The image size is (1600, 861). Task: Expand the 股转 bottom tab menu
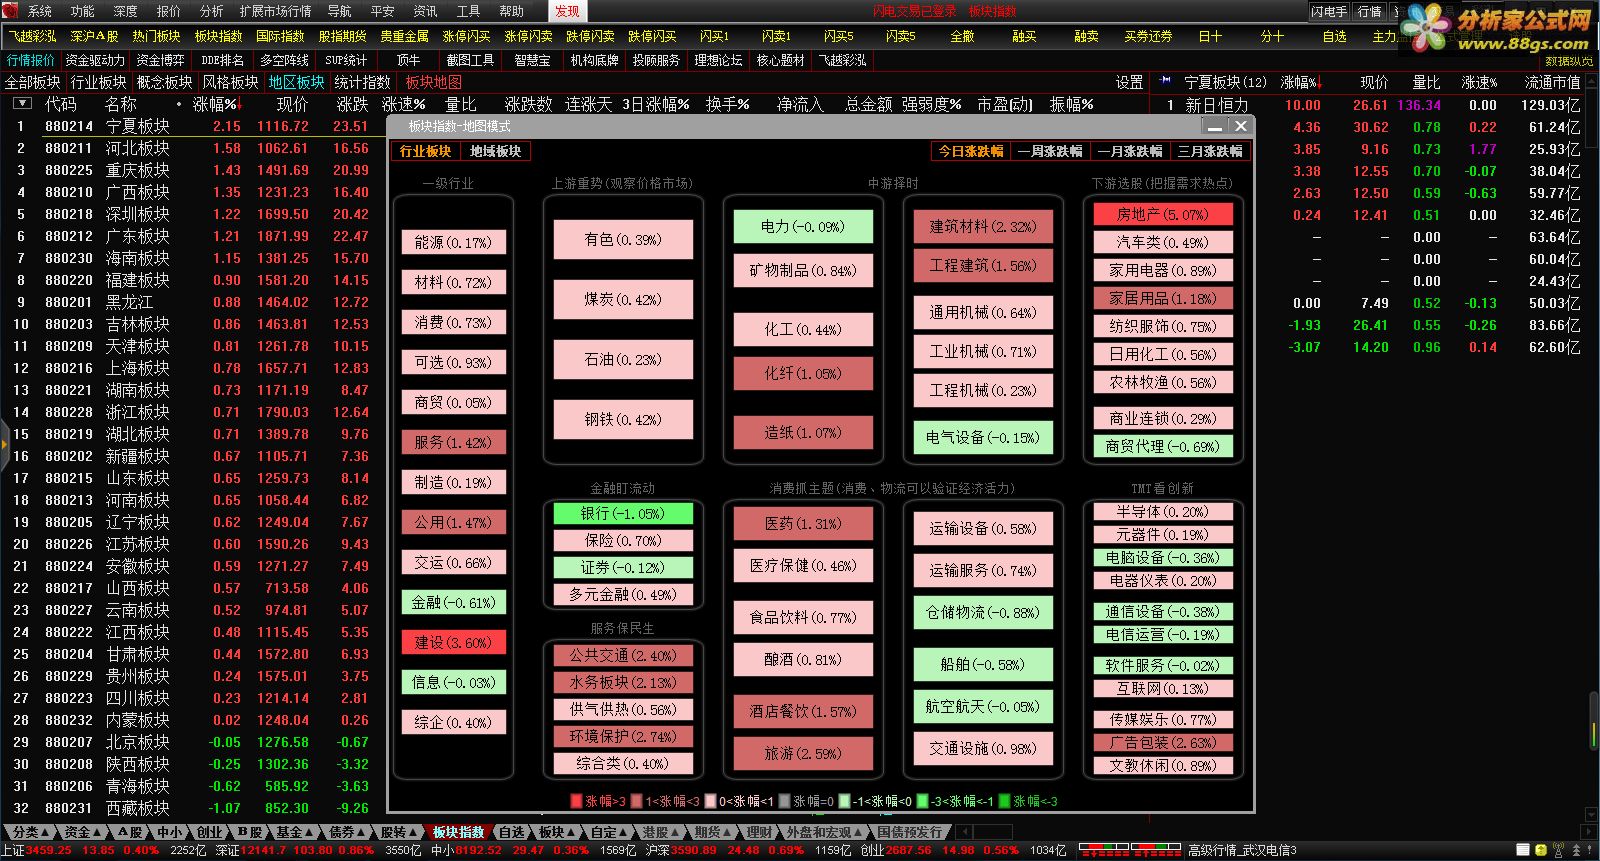(400, 832)
